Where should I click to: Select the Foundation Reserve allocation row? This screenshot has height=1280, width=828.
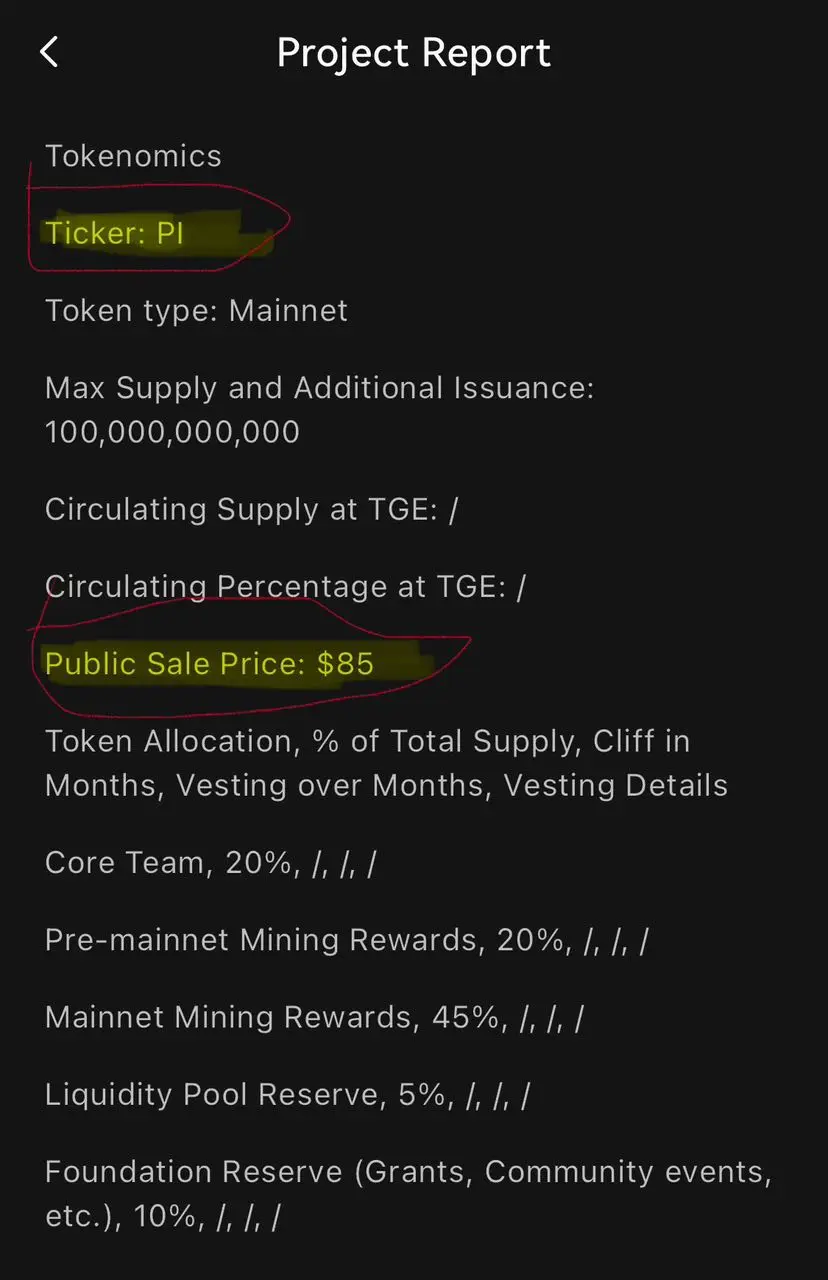tap(408, 1172)
